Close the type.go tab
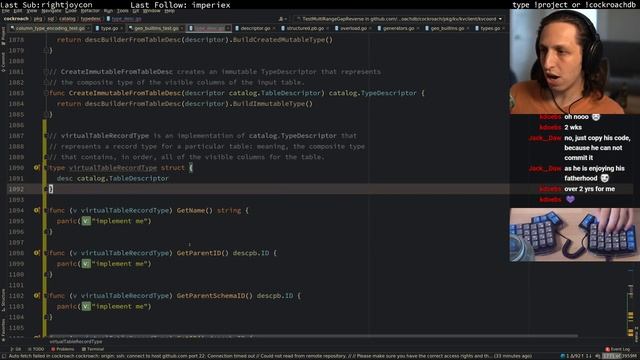 tap(121, 29)
